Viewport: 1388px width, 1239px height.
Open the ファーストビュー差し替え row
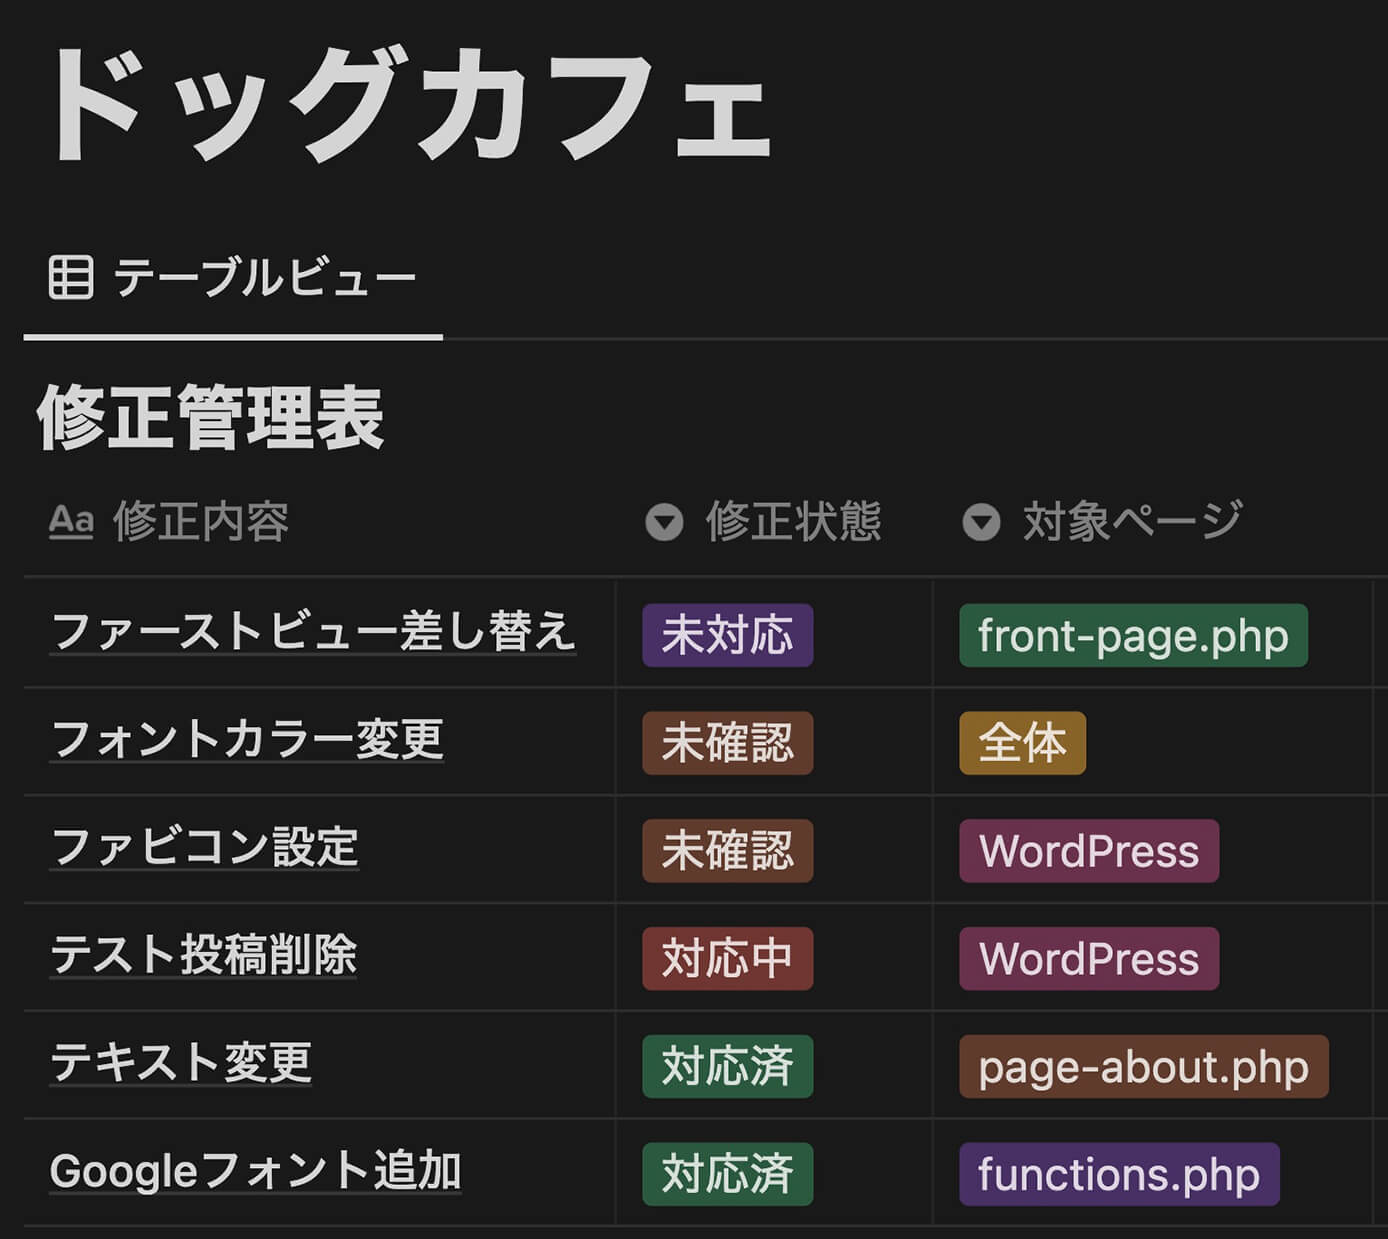(x=313, y=632)
